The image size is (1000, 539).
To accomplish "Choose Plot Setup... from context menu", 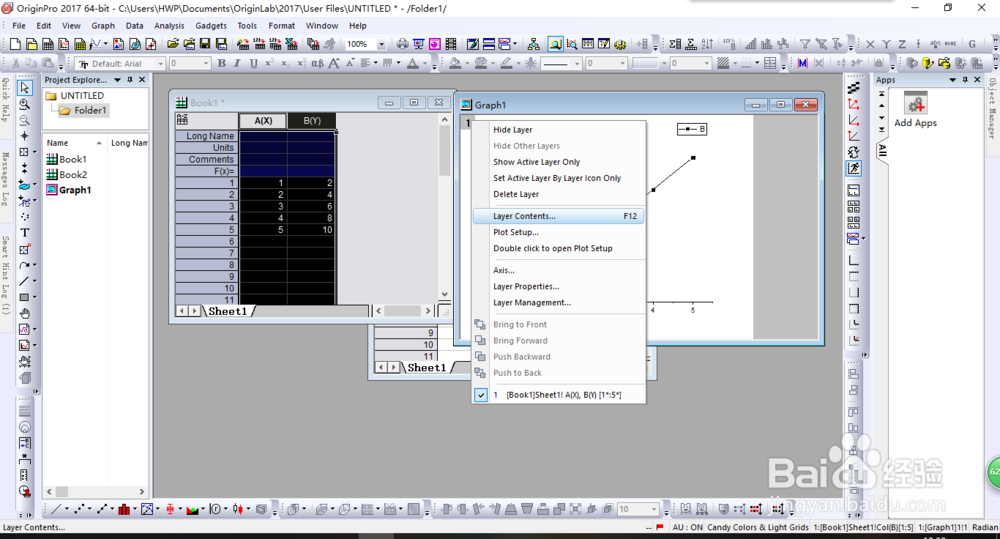I will pyautogui.click(x=559, y=232).
